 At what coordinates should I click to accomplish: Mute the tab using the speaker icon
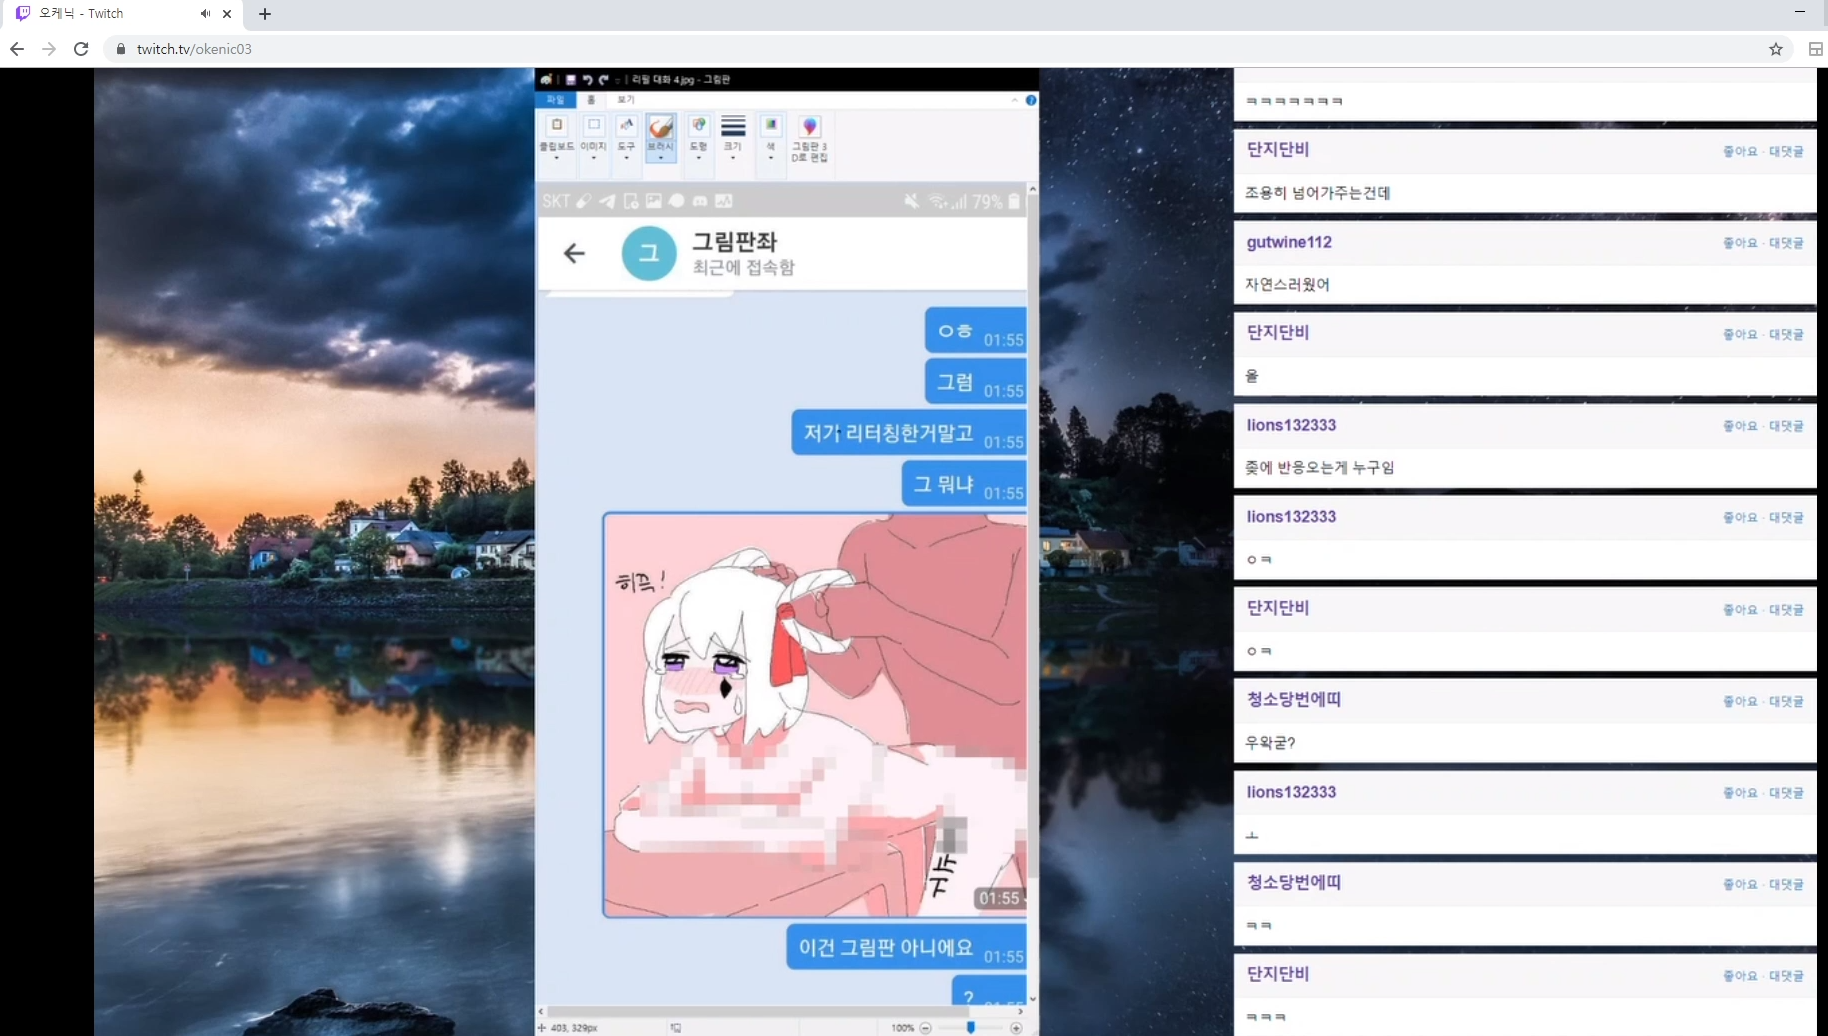tap(205, 14)
